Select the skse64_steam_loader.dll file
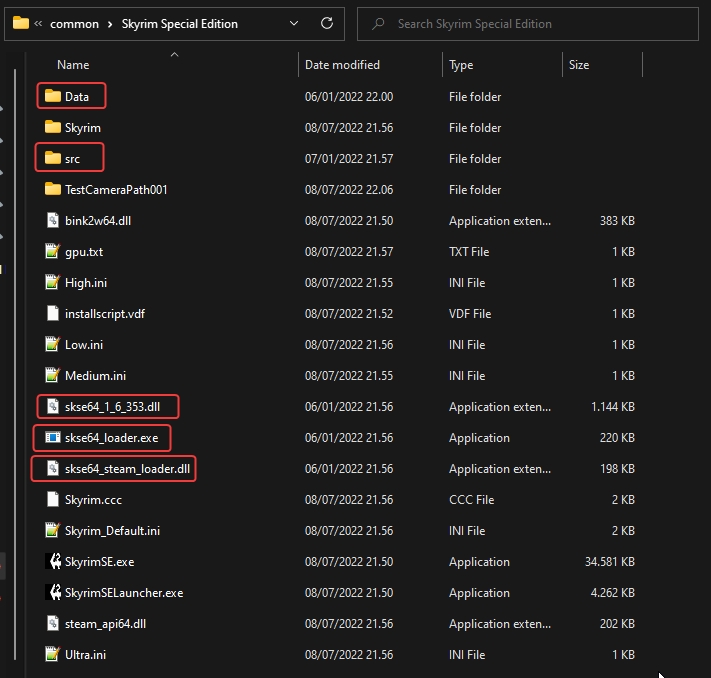 pos(127,469)
